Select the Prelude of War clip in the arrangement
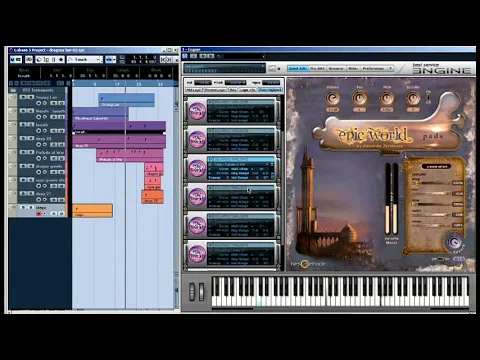480x360 pixels. [130, 155]
